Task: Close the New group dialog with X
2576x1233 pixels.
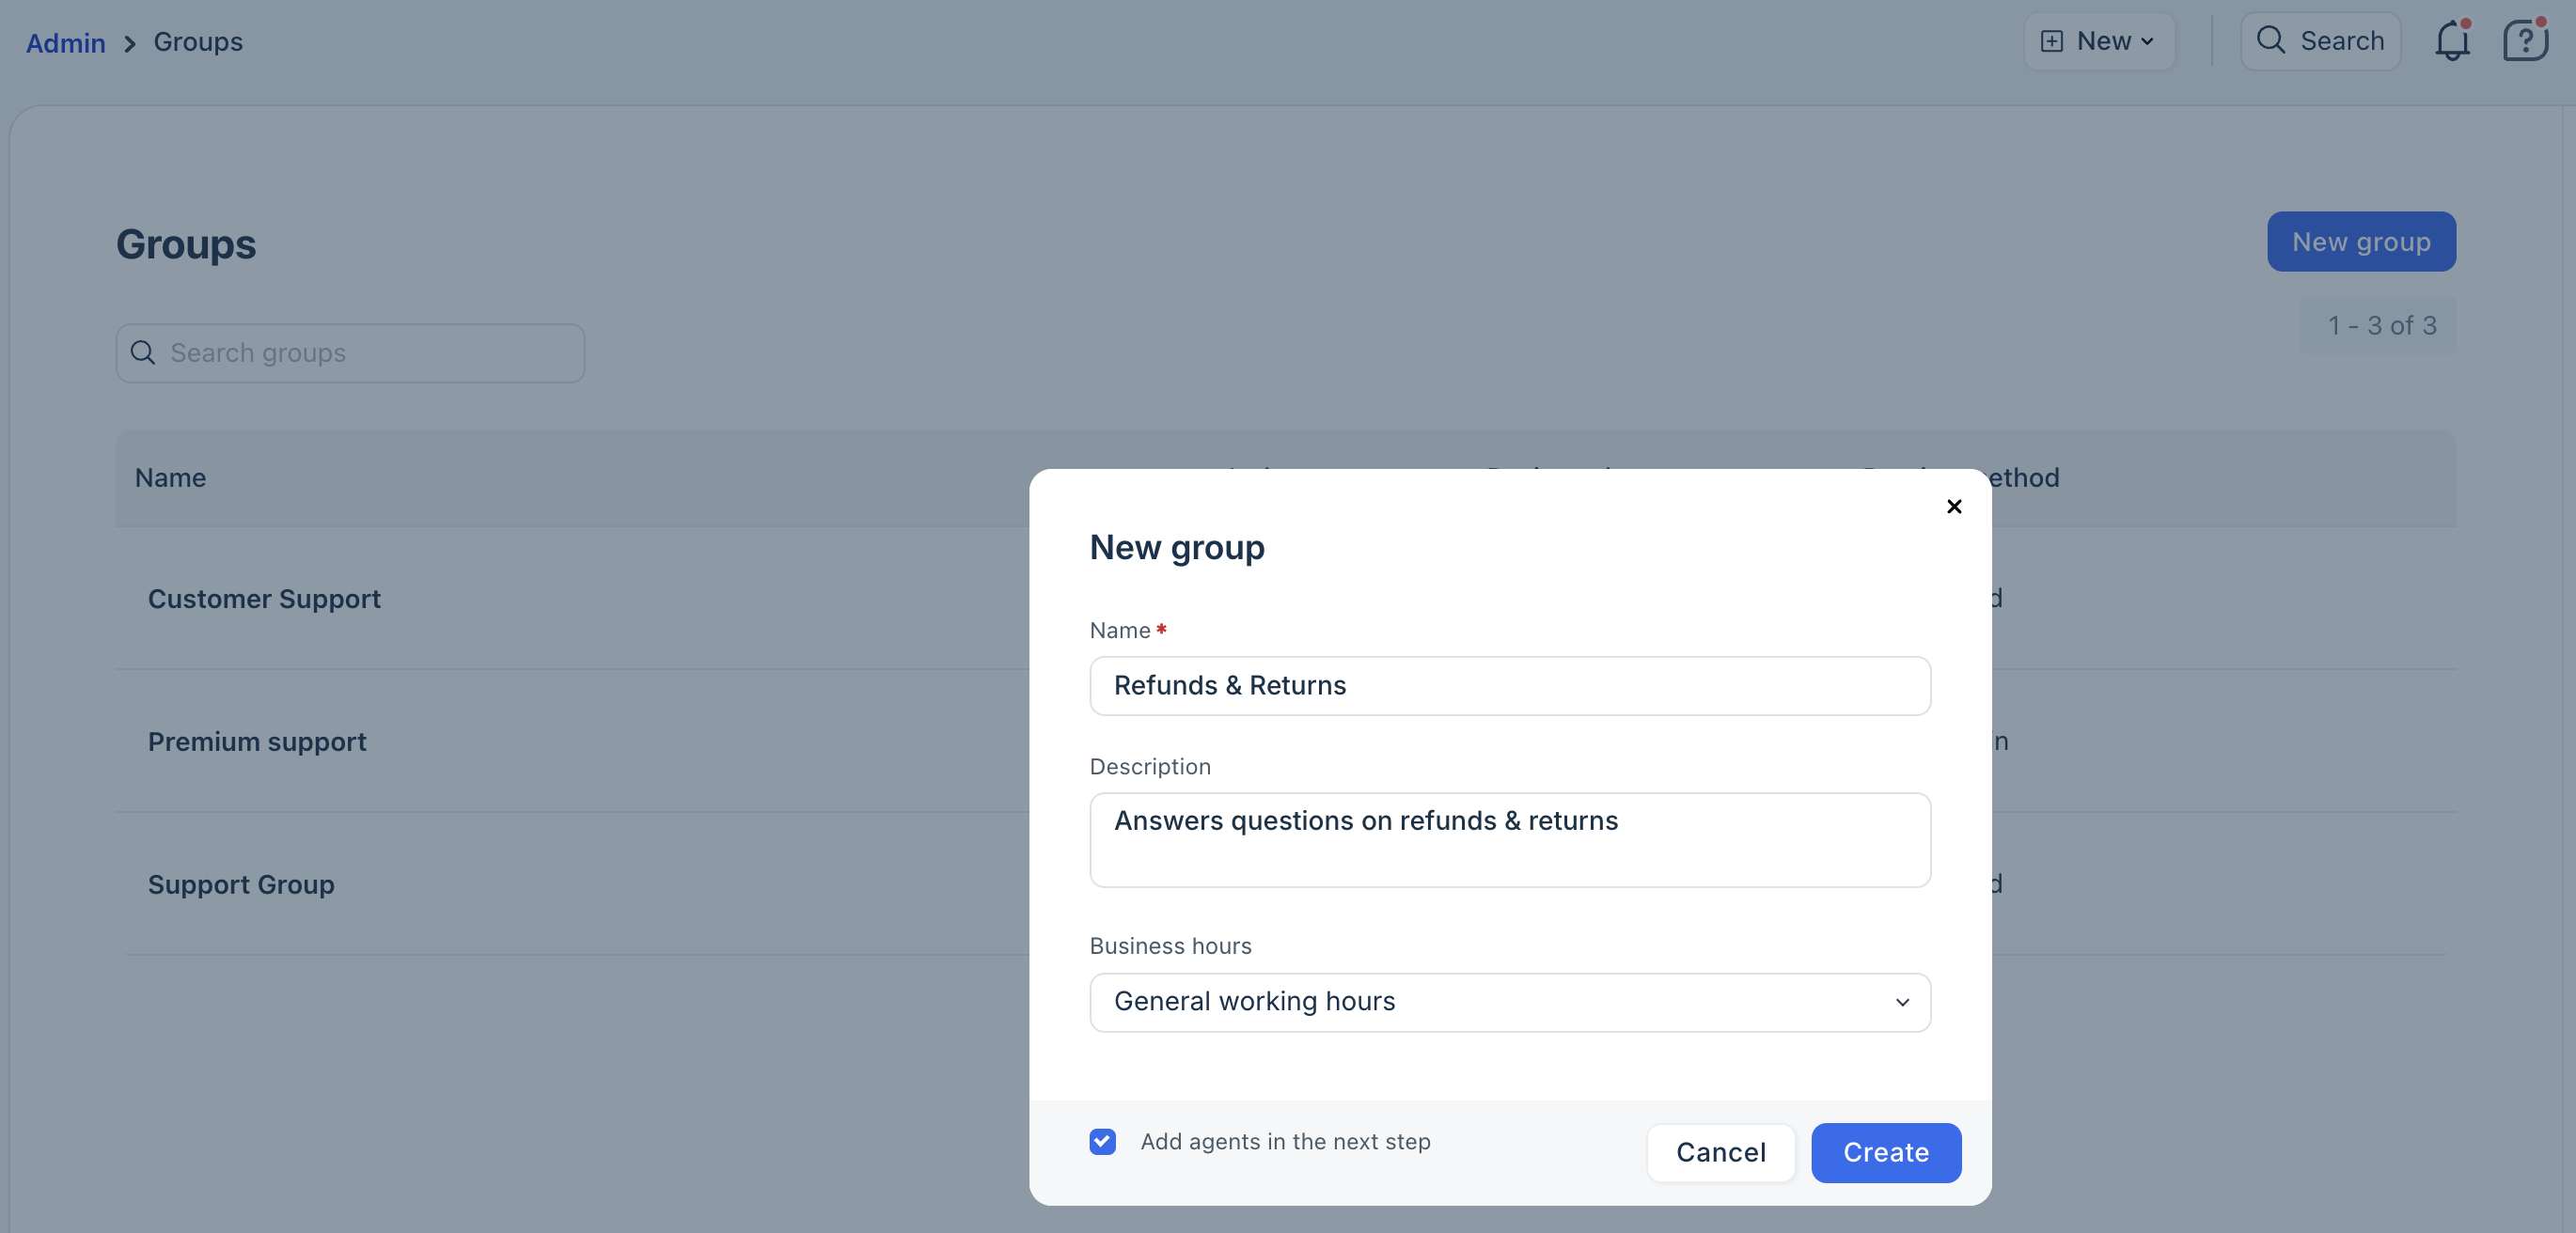Action: pyautogui.click(x=1954, y=506)
